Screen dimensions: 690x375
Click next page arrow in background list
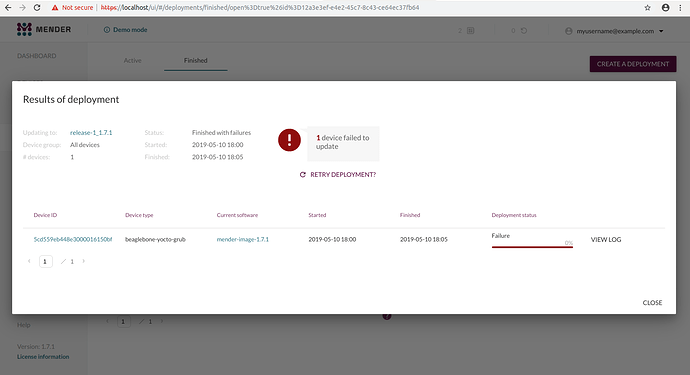click(161, 321)
